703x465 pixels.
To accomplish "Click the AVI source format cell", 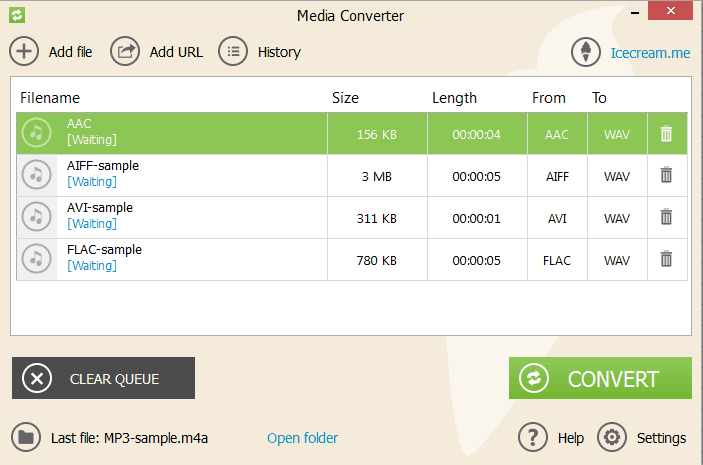I will 557,219.
